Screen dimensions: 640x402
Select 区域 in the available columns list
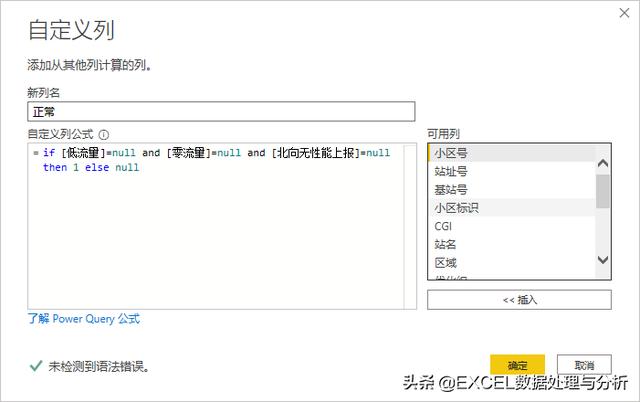512,262
